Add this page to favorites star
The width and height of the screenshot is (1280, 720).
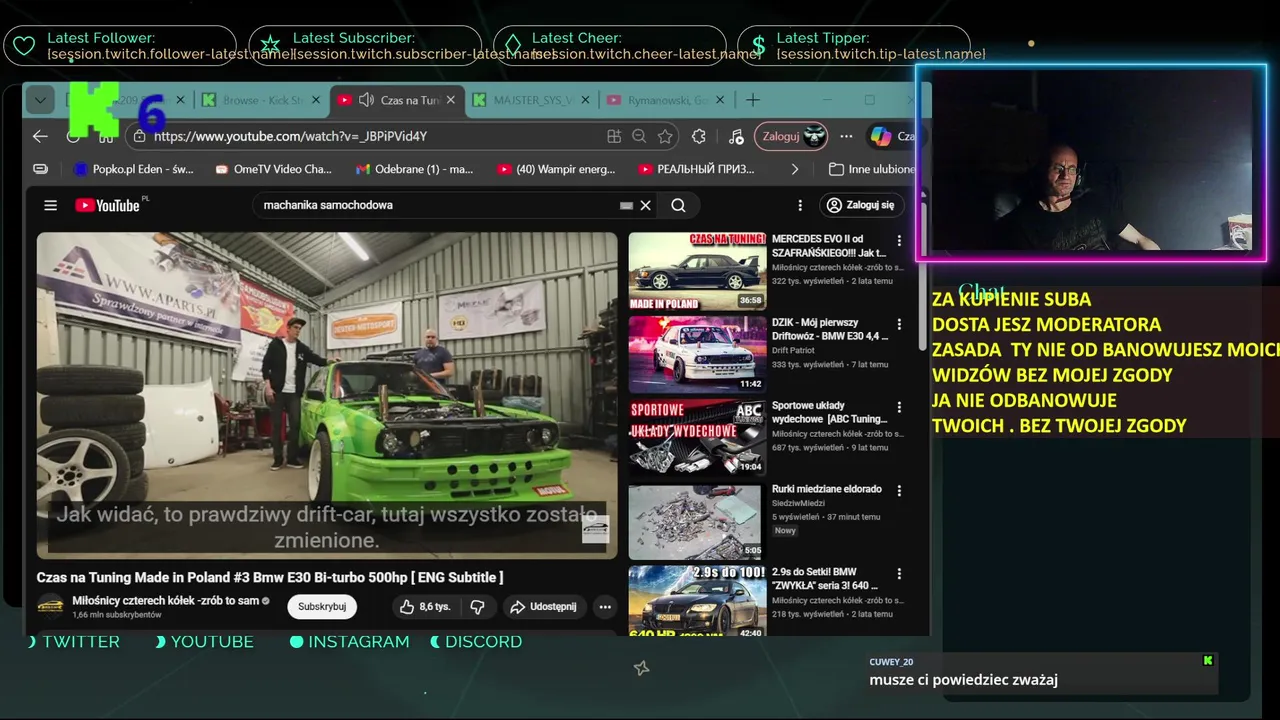pos(664,136)
